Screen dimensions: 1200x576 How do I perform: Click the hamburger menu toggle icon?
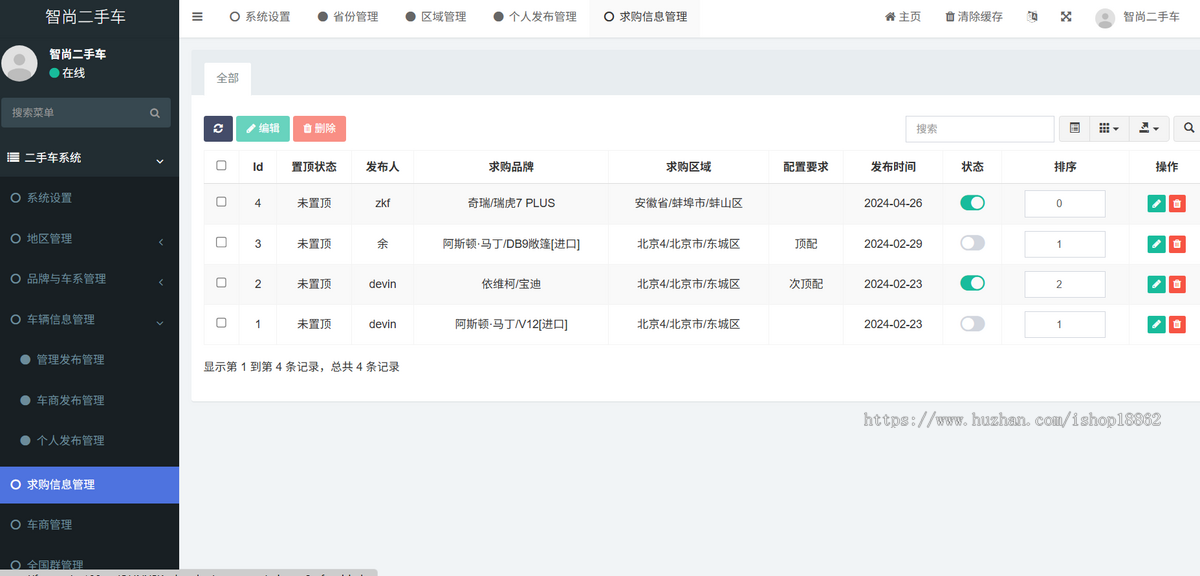click(197, 17)
